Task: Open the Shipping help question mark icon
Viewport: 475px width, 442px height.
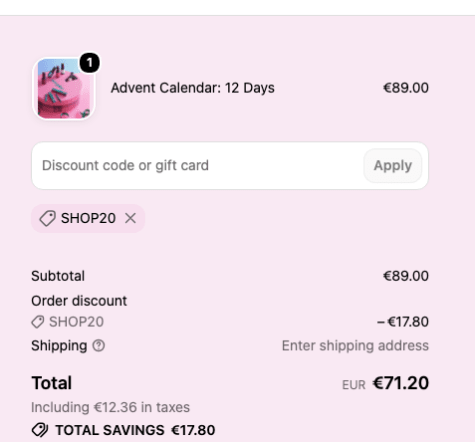Action: tap(99, 346)
